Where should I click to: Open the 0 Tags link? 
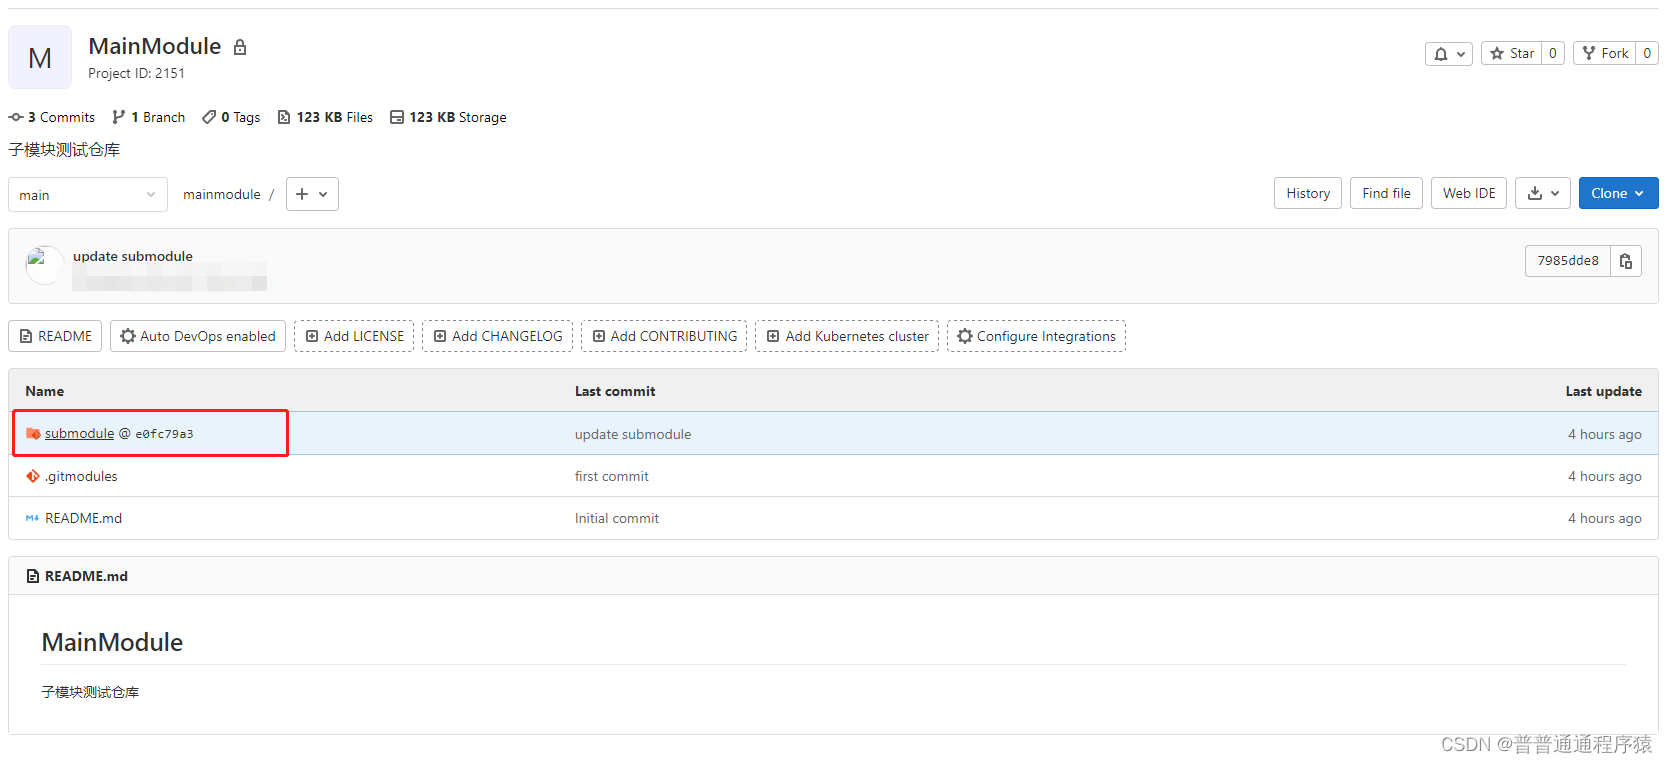(231, 117)
